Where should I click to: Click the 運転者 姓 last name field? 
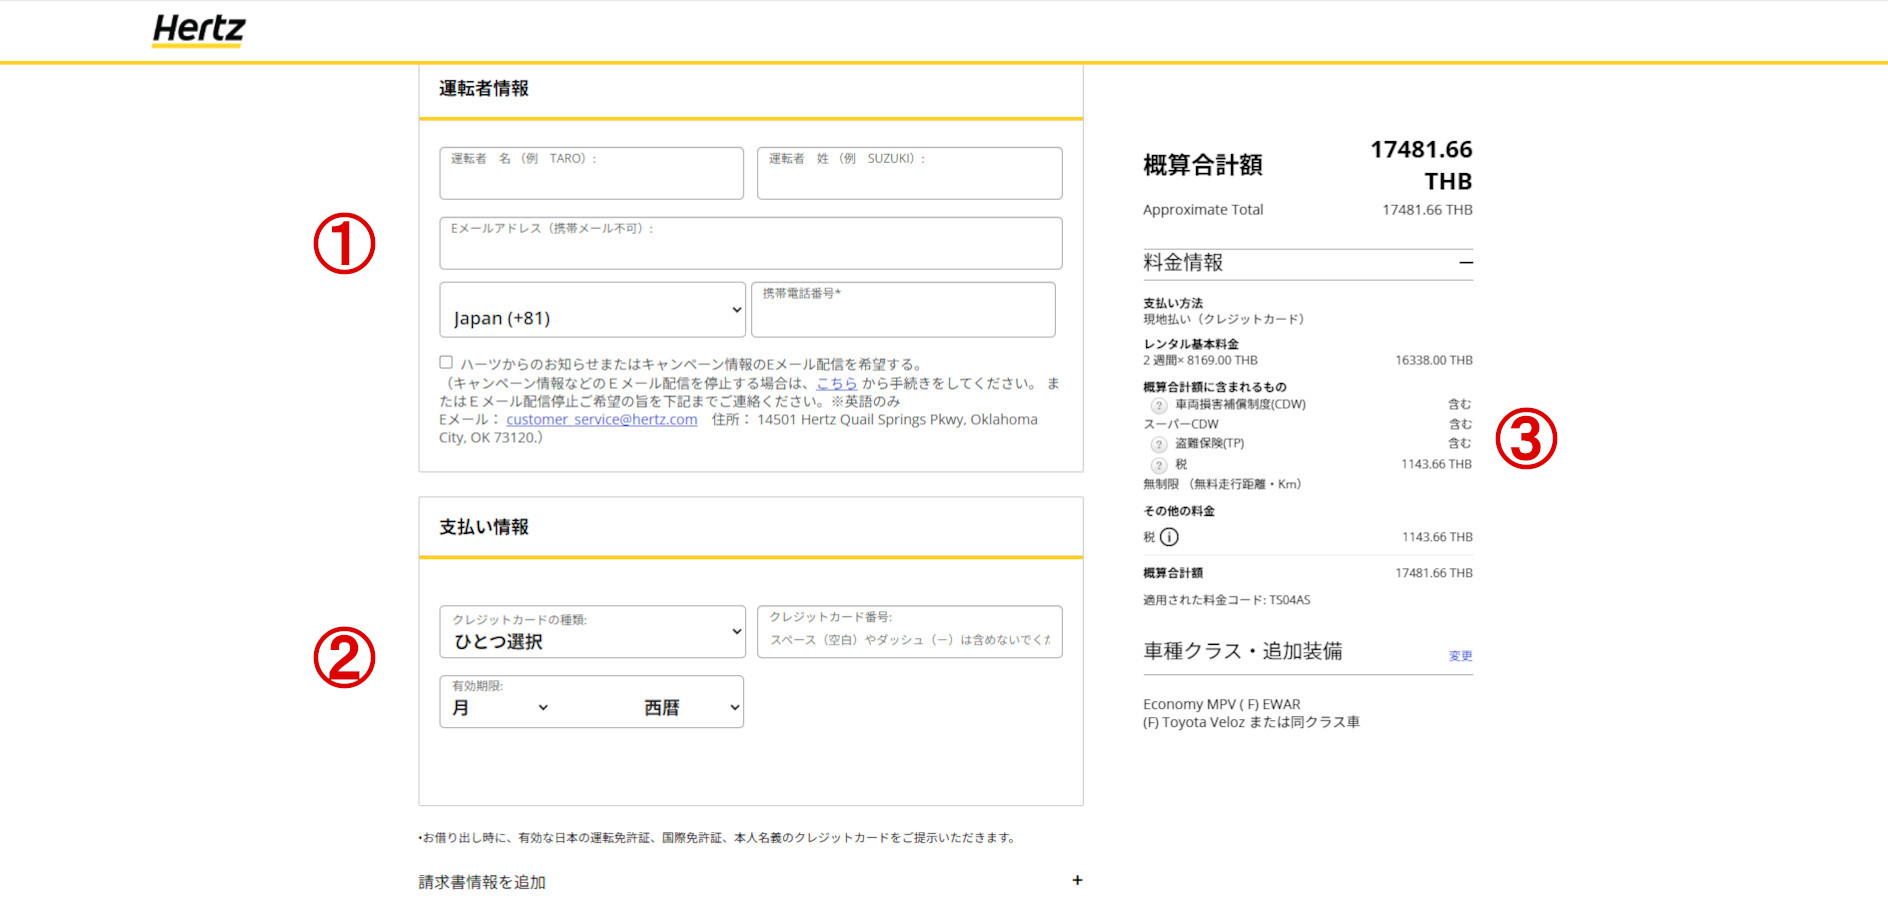909,172
